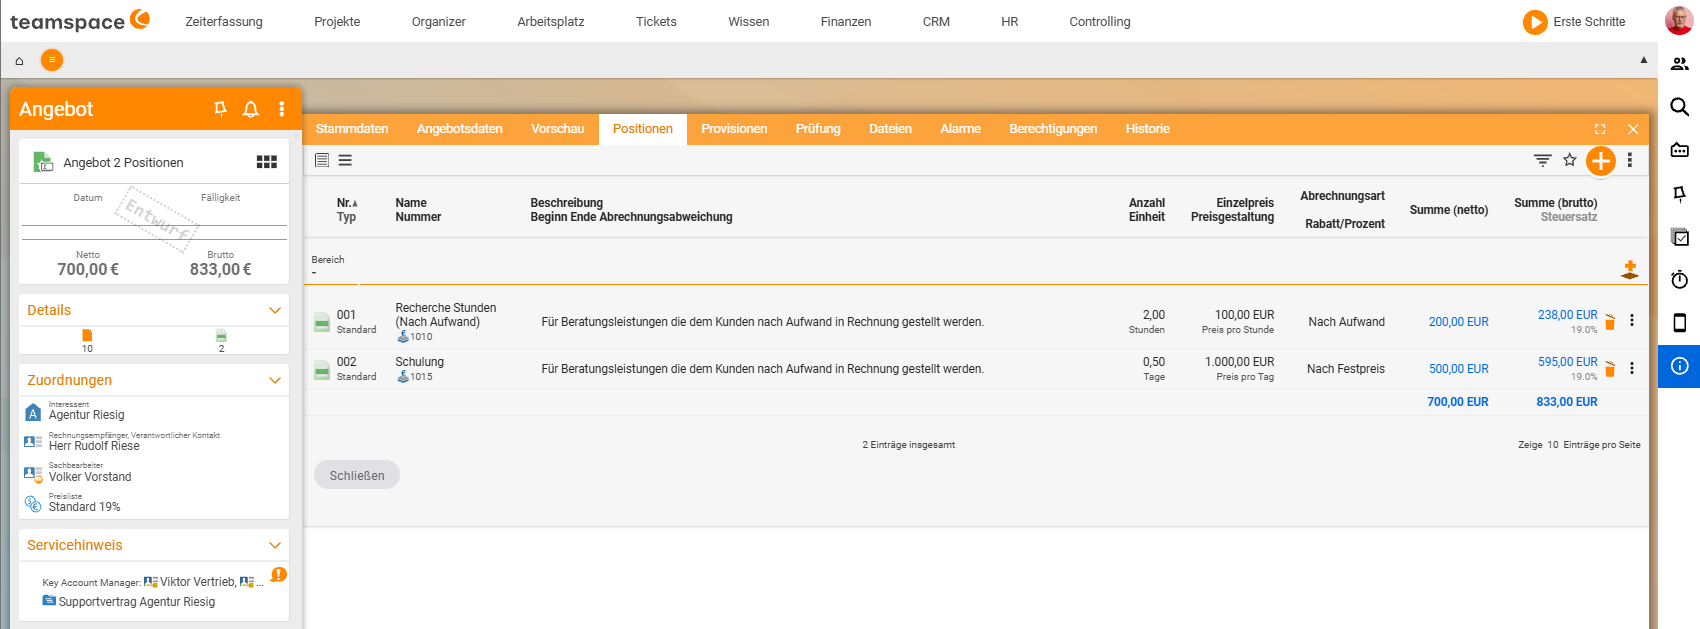Open tasks checkbox icon in right sidebar
Viewport: 1700px width, 629px height.
click(x=1680, y=237)
